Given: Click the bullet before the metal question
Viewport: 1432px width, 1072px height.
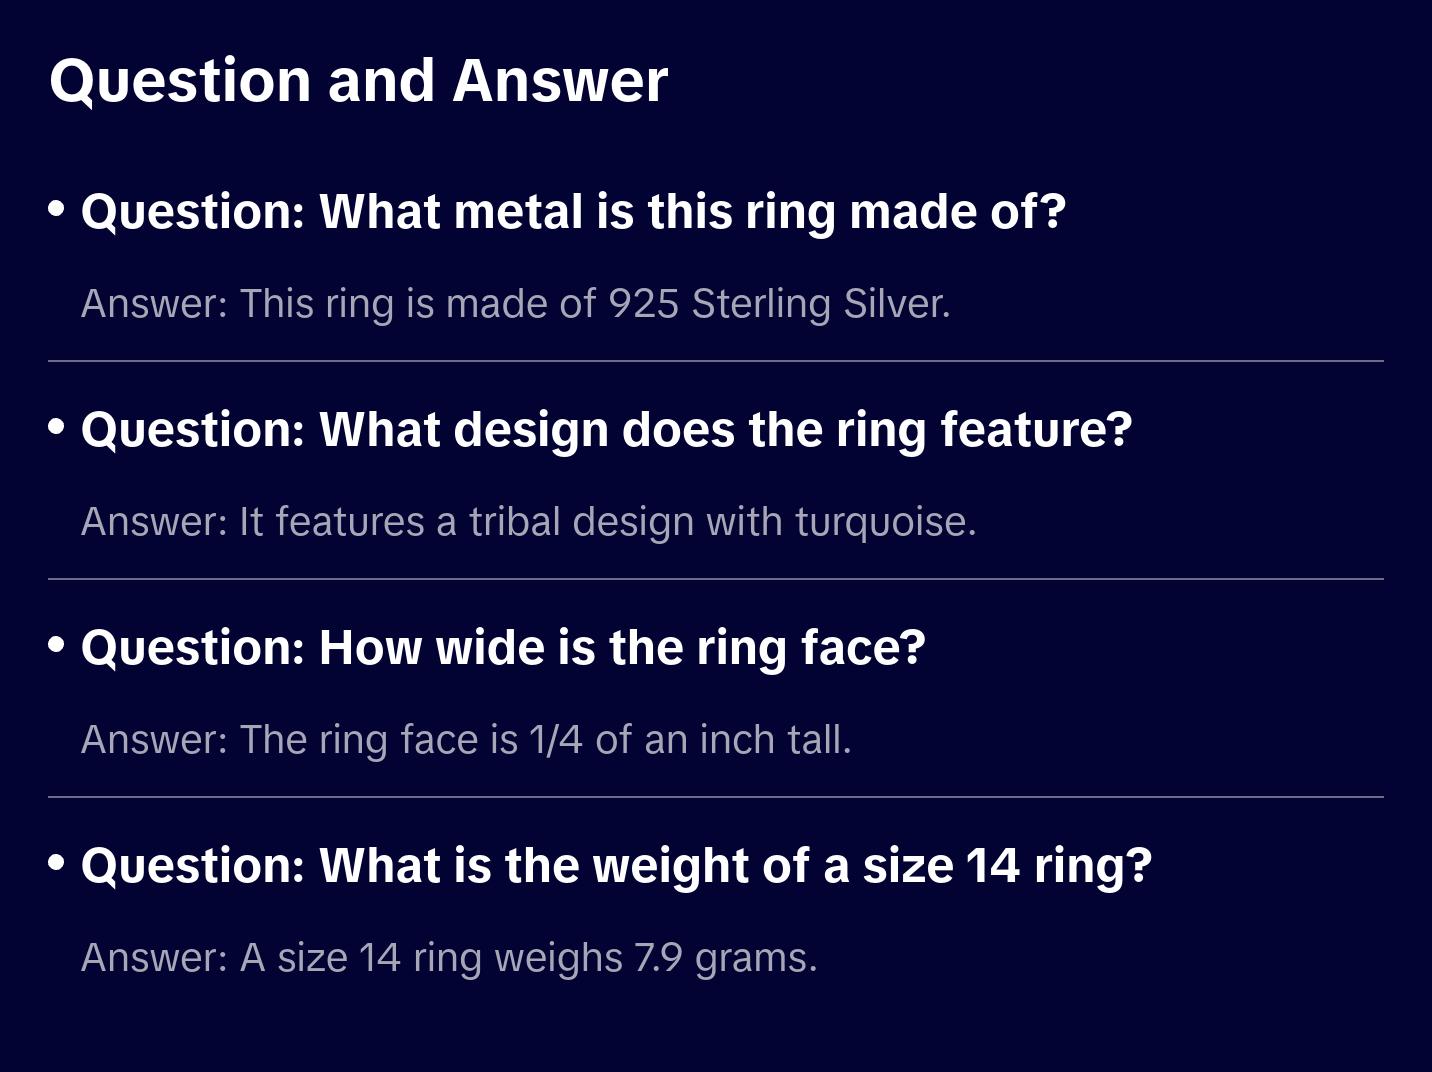Looking at the screenshot, I should click(57, 209).
